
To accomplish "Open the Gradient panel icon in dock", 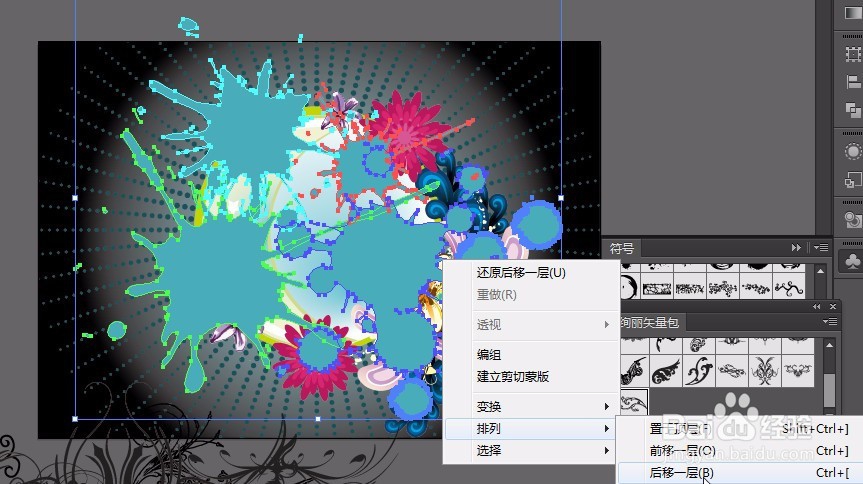I will pyautogui.click(x=853, y=13).
